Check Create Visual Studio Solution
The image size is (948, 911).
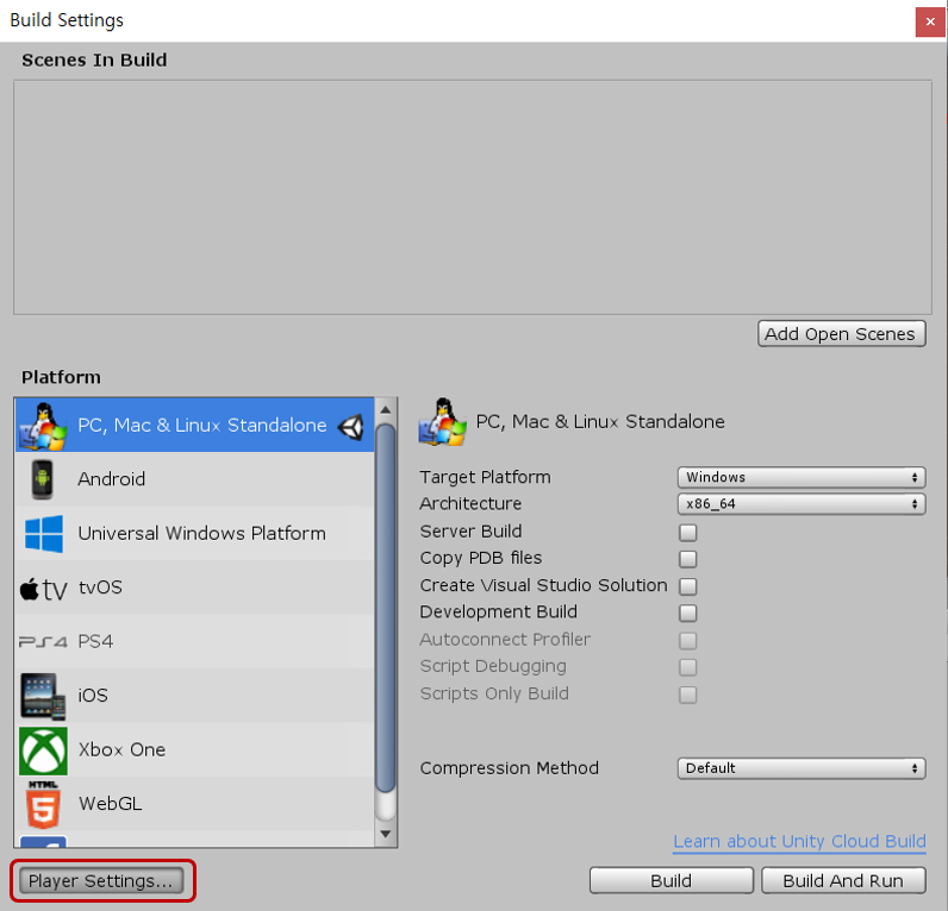point(687,586)
